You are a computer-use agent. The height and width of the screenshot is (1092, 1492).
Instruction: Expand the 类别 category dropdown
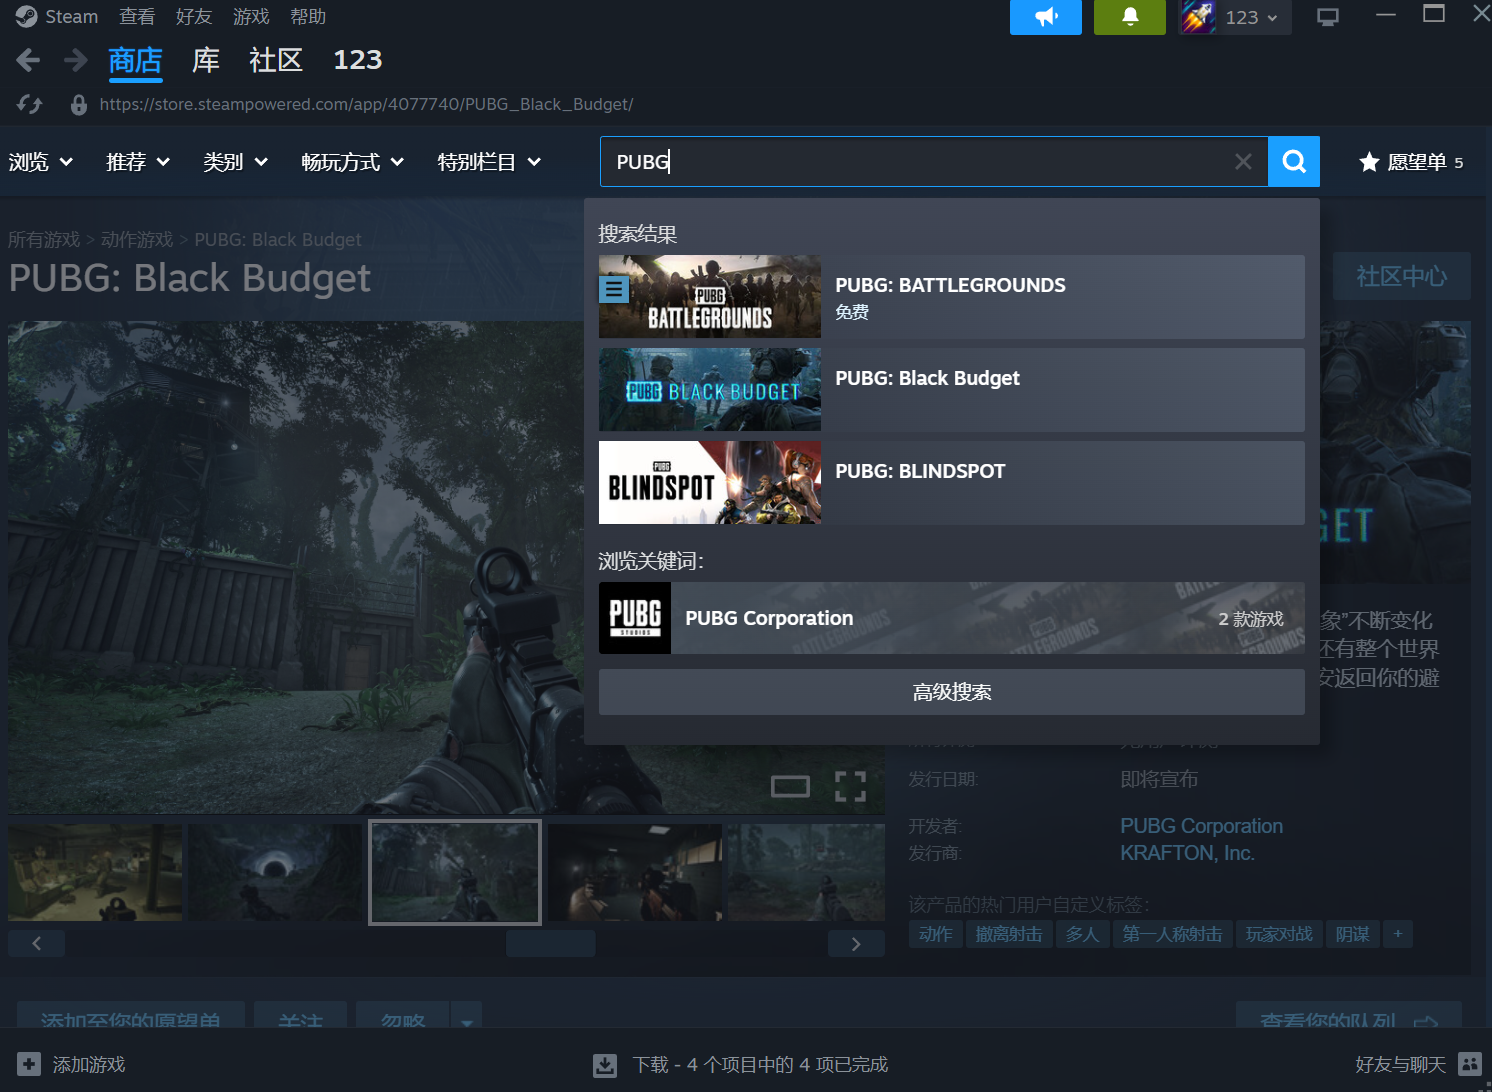pos(235,162)
